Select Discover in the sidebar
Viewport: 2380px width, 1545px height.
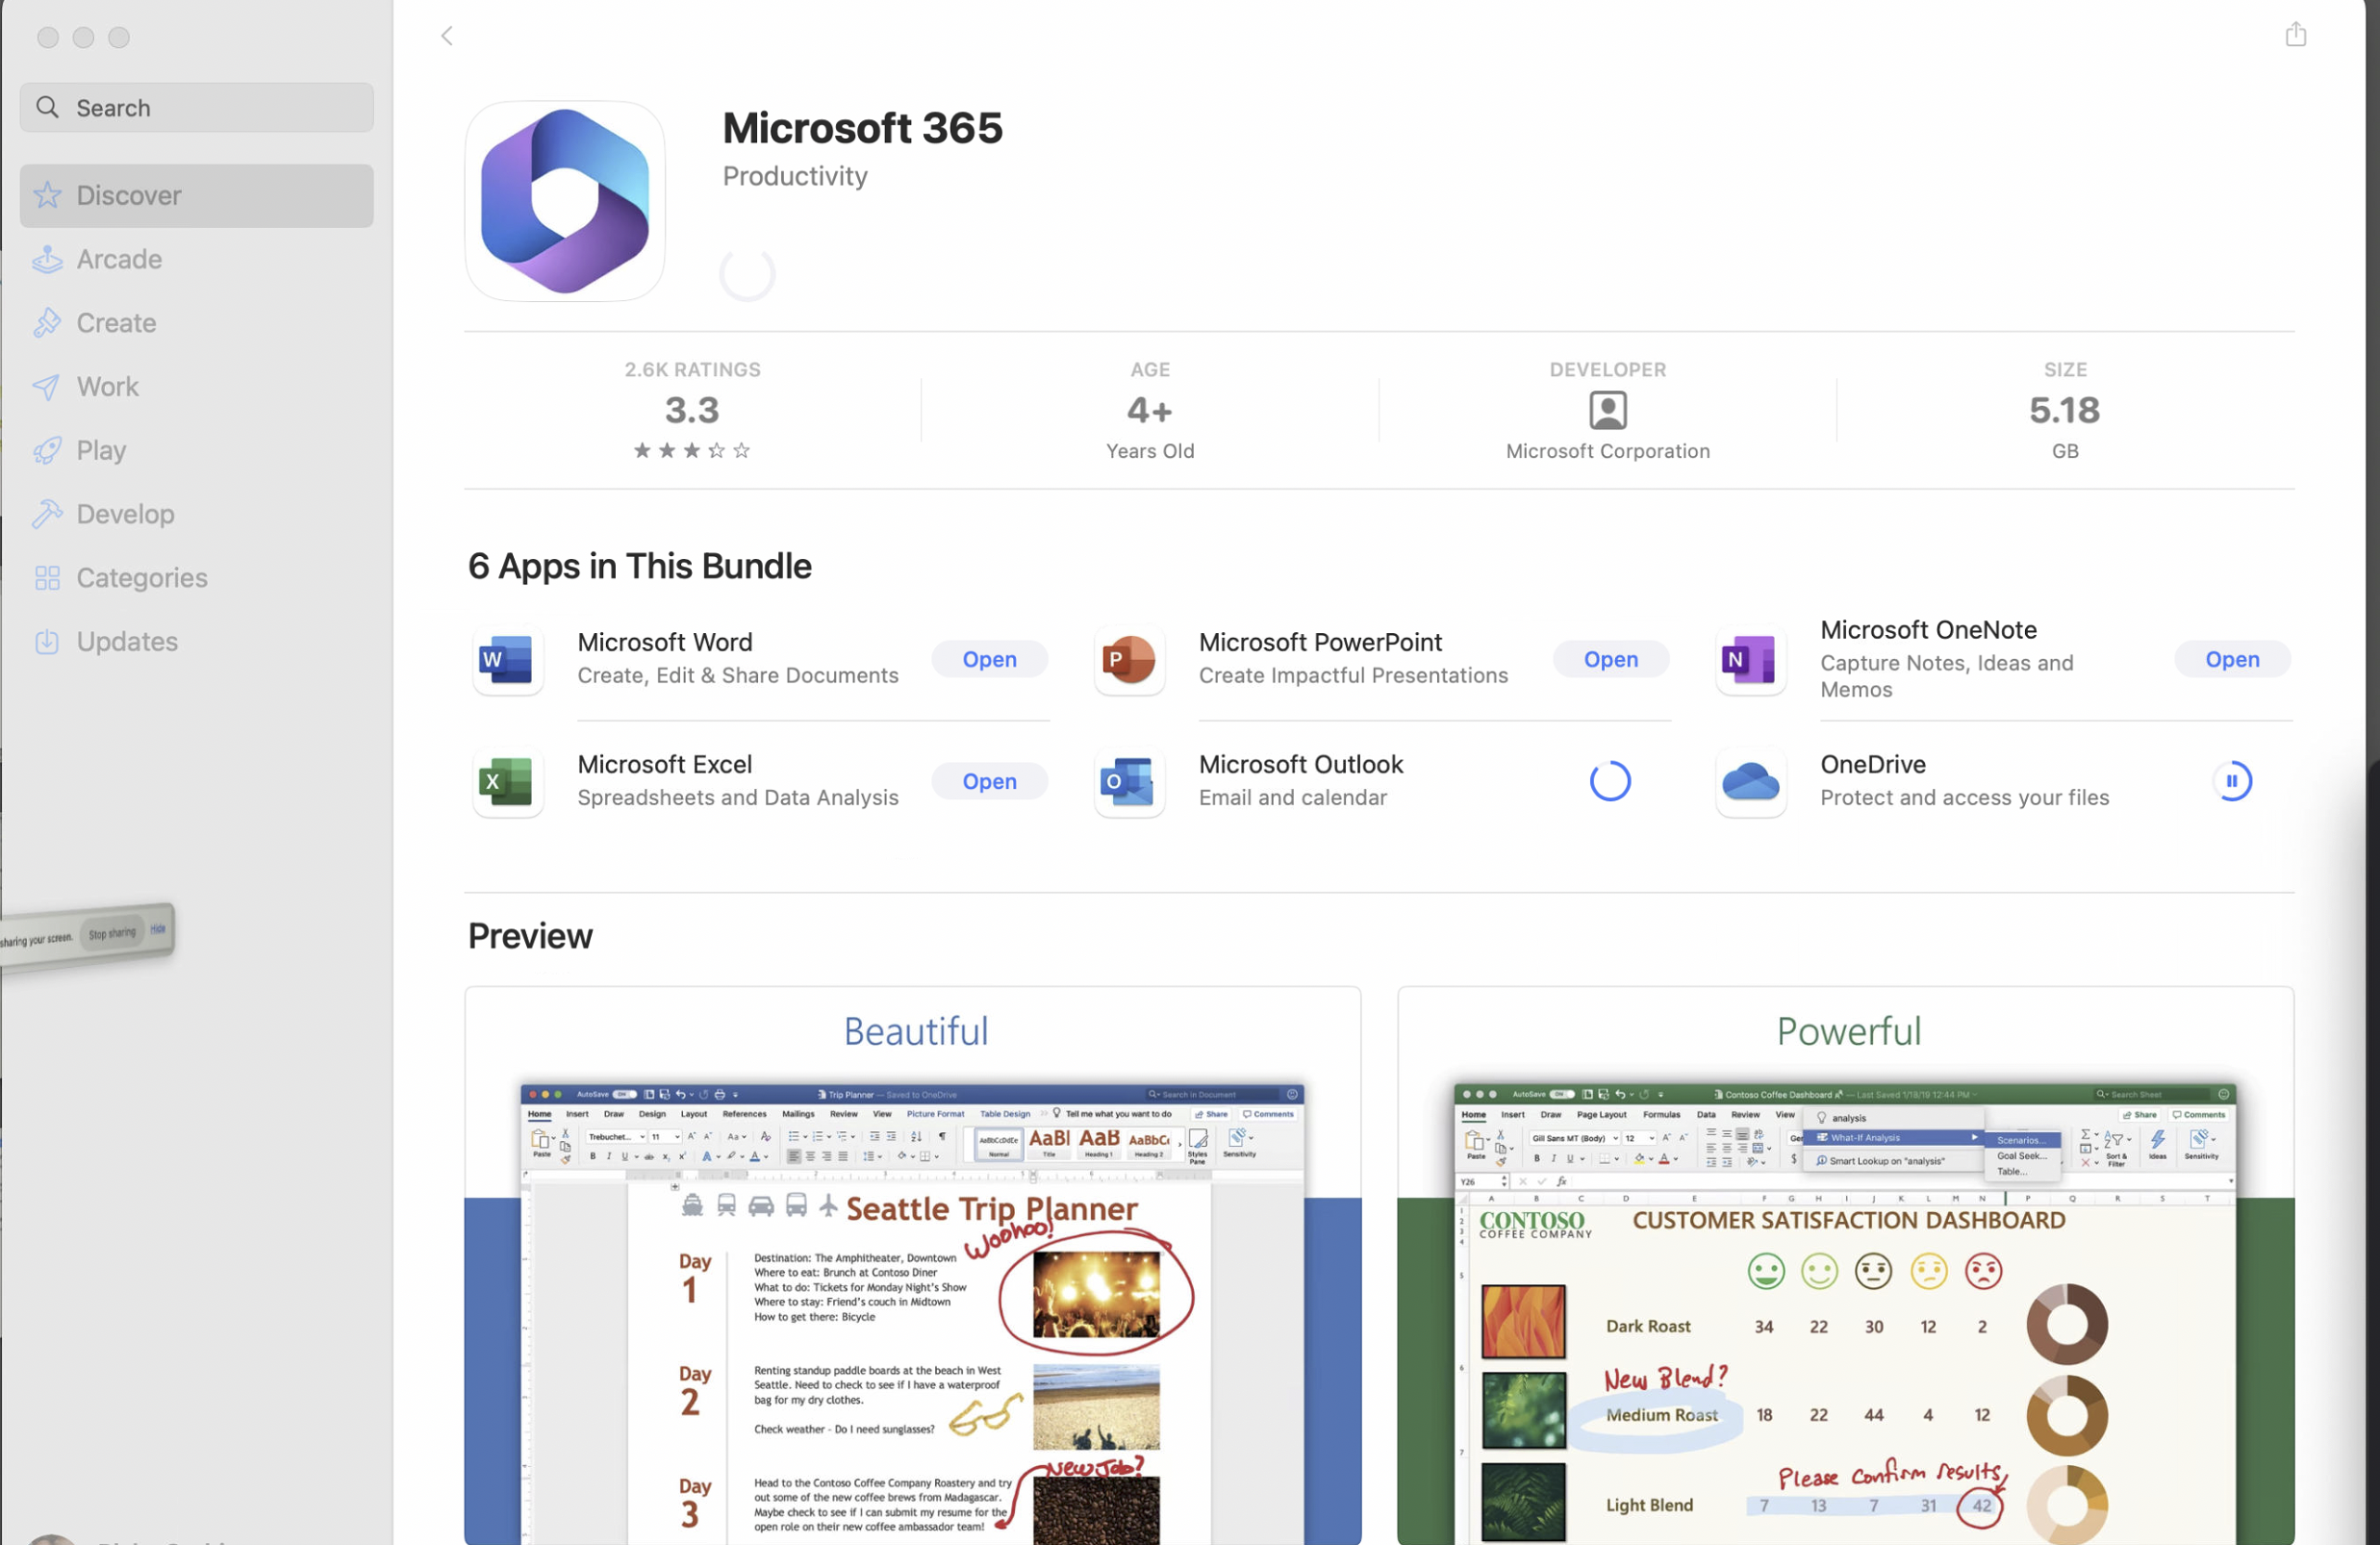pos(197,195)
